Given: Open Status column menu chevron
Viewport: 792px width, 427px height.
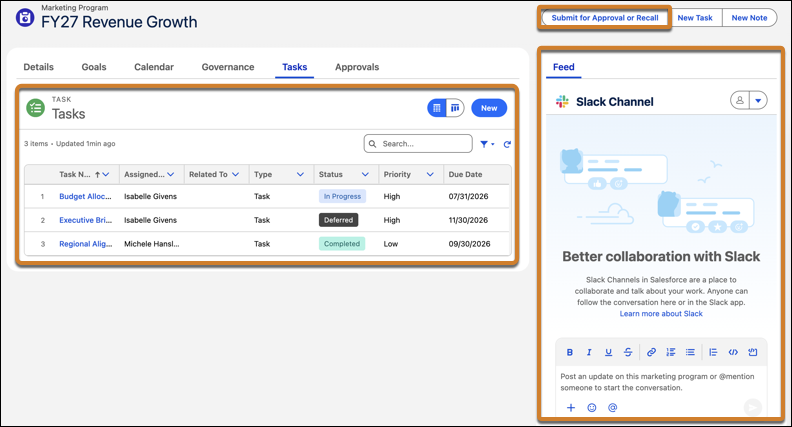Looking at the screenshot, I should pyautogui.click(x=365, y=174).
